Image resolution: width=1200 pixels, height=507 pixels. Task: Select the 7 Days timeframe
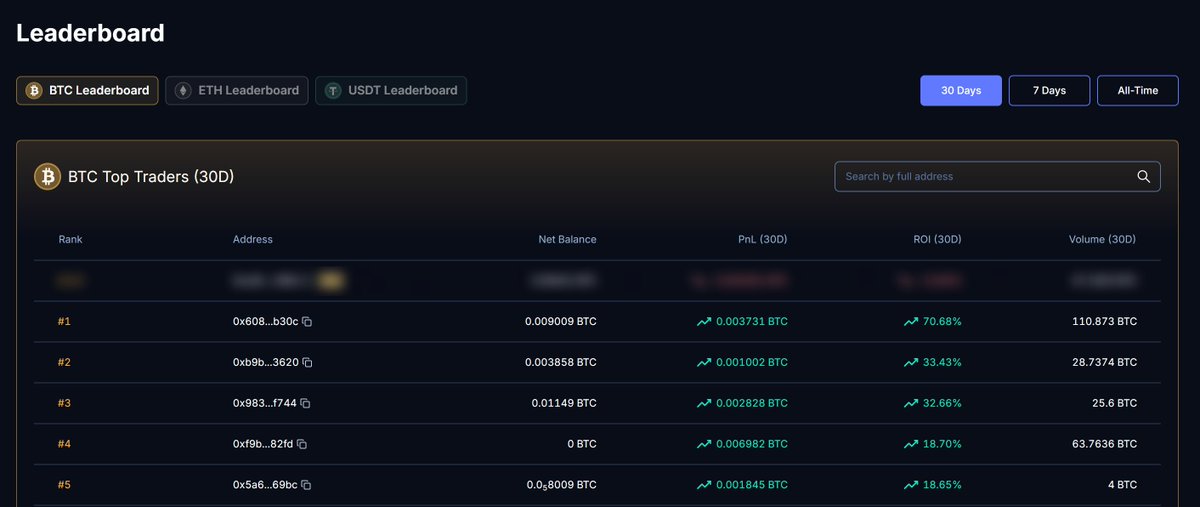tap(1049, 90)
